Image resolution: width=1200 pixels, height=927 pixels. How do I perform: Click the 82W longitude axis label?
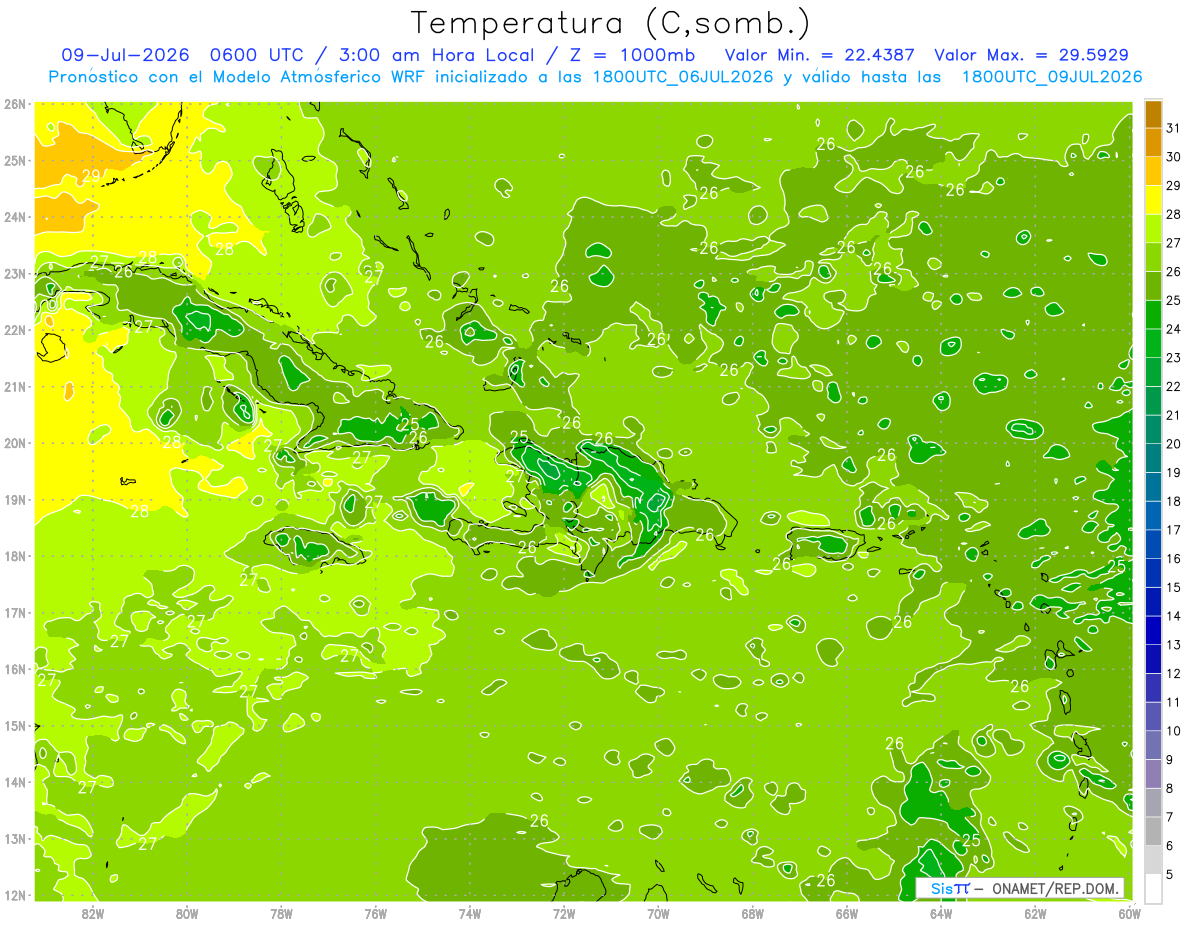pyautogui.click(x=92, y=913)
